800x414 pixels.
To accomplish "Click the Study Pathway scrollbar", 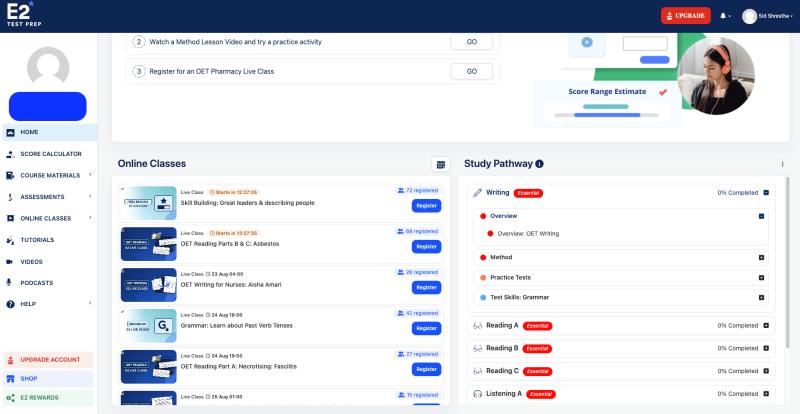I will click(787, 261).
